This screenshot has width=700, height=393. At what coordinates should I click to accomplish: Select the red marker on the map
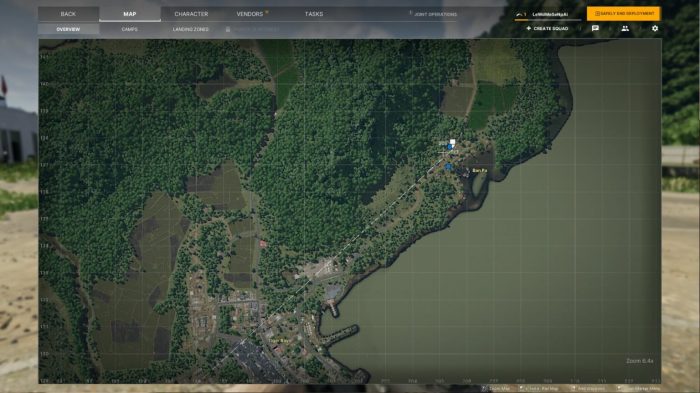[263, 243]
